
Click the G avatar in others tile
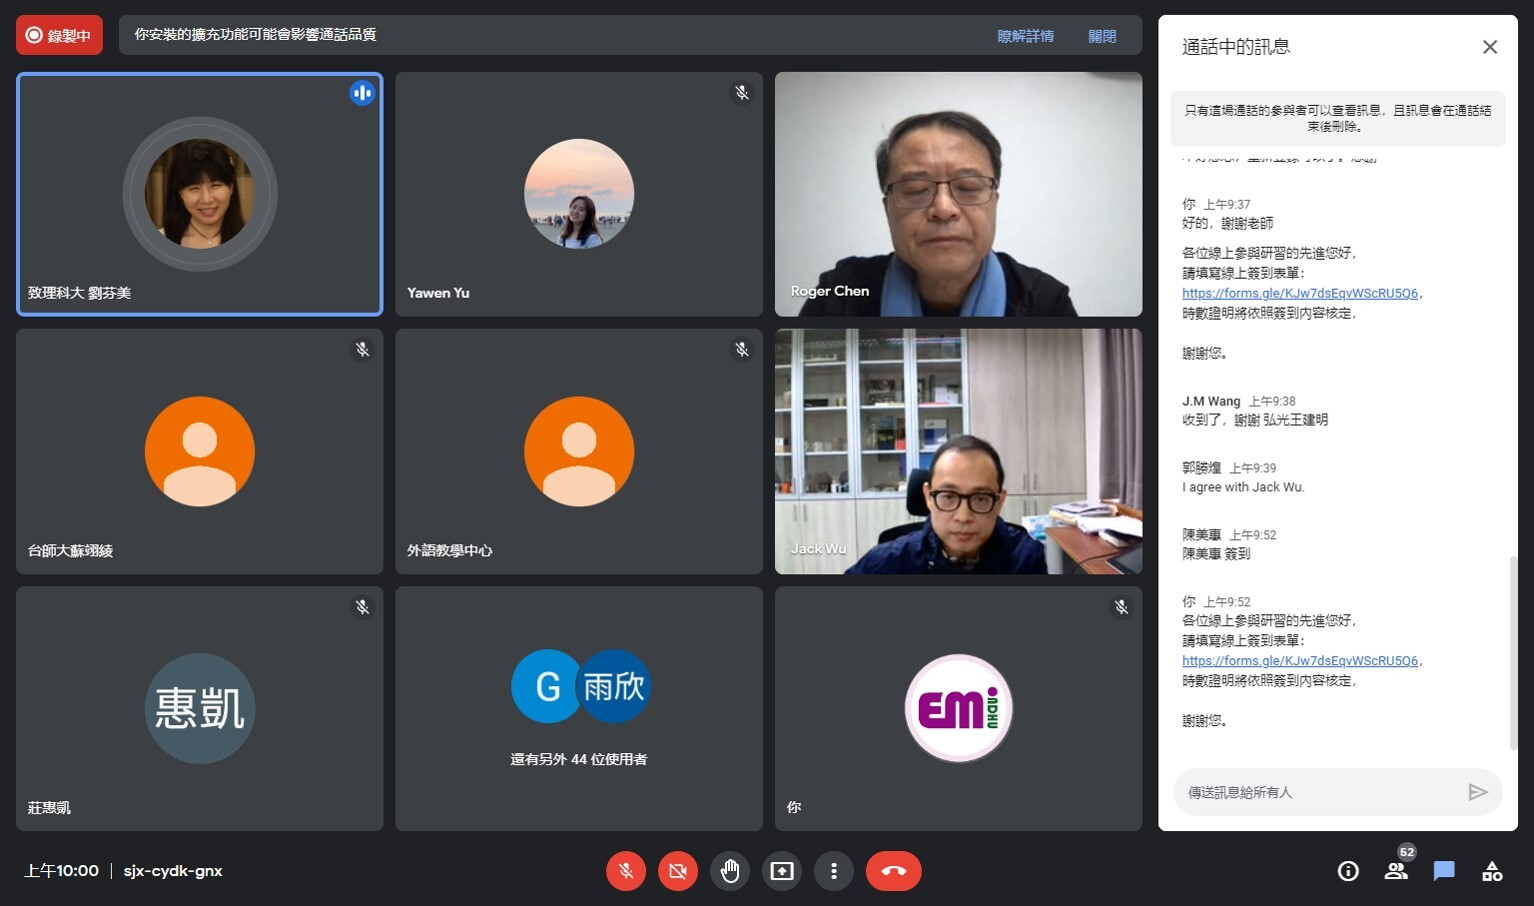click(x=545, y=686)
